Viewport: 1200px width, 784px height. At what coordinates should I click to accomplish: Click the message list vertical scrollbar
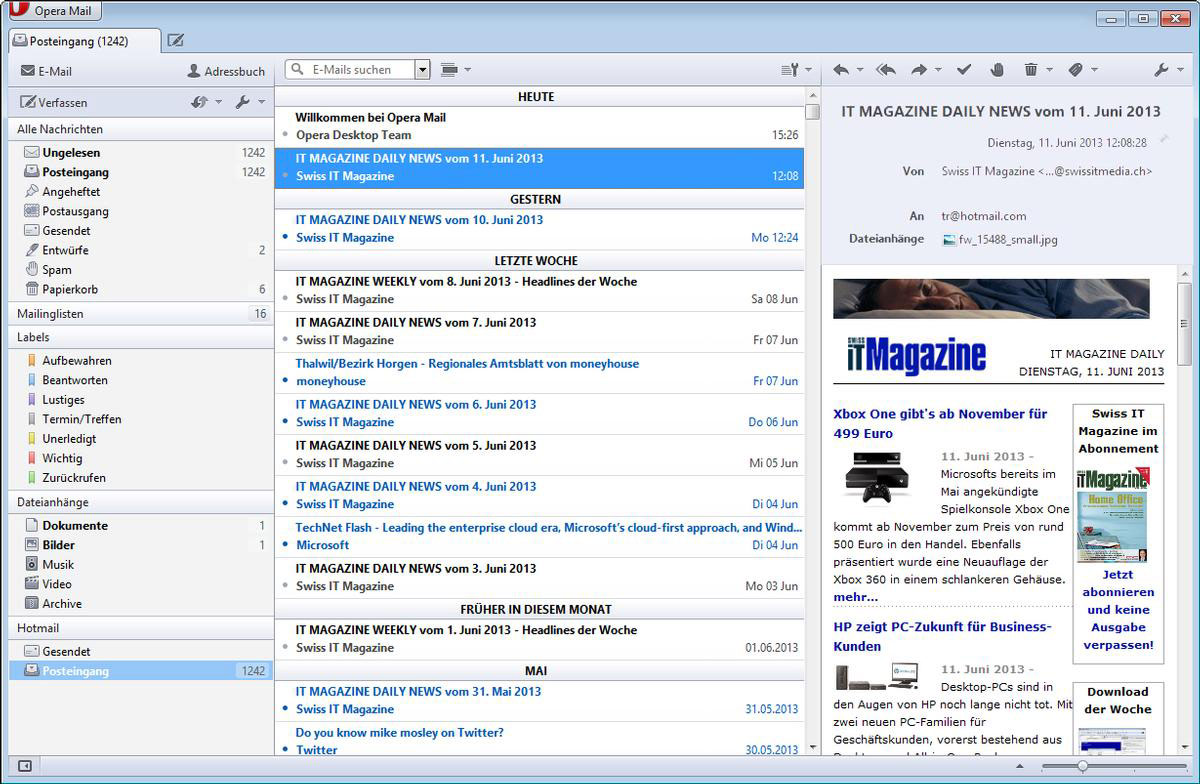coord(812,420)
